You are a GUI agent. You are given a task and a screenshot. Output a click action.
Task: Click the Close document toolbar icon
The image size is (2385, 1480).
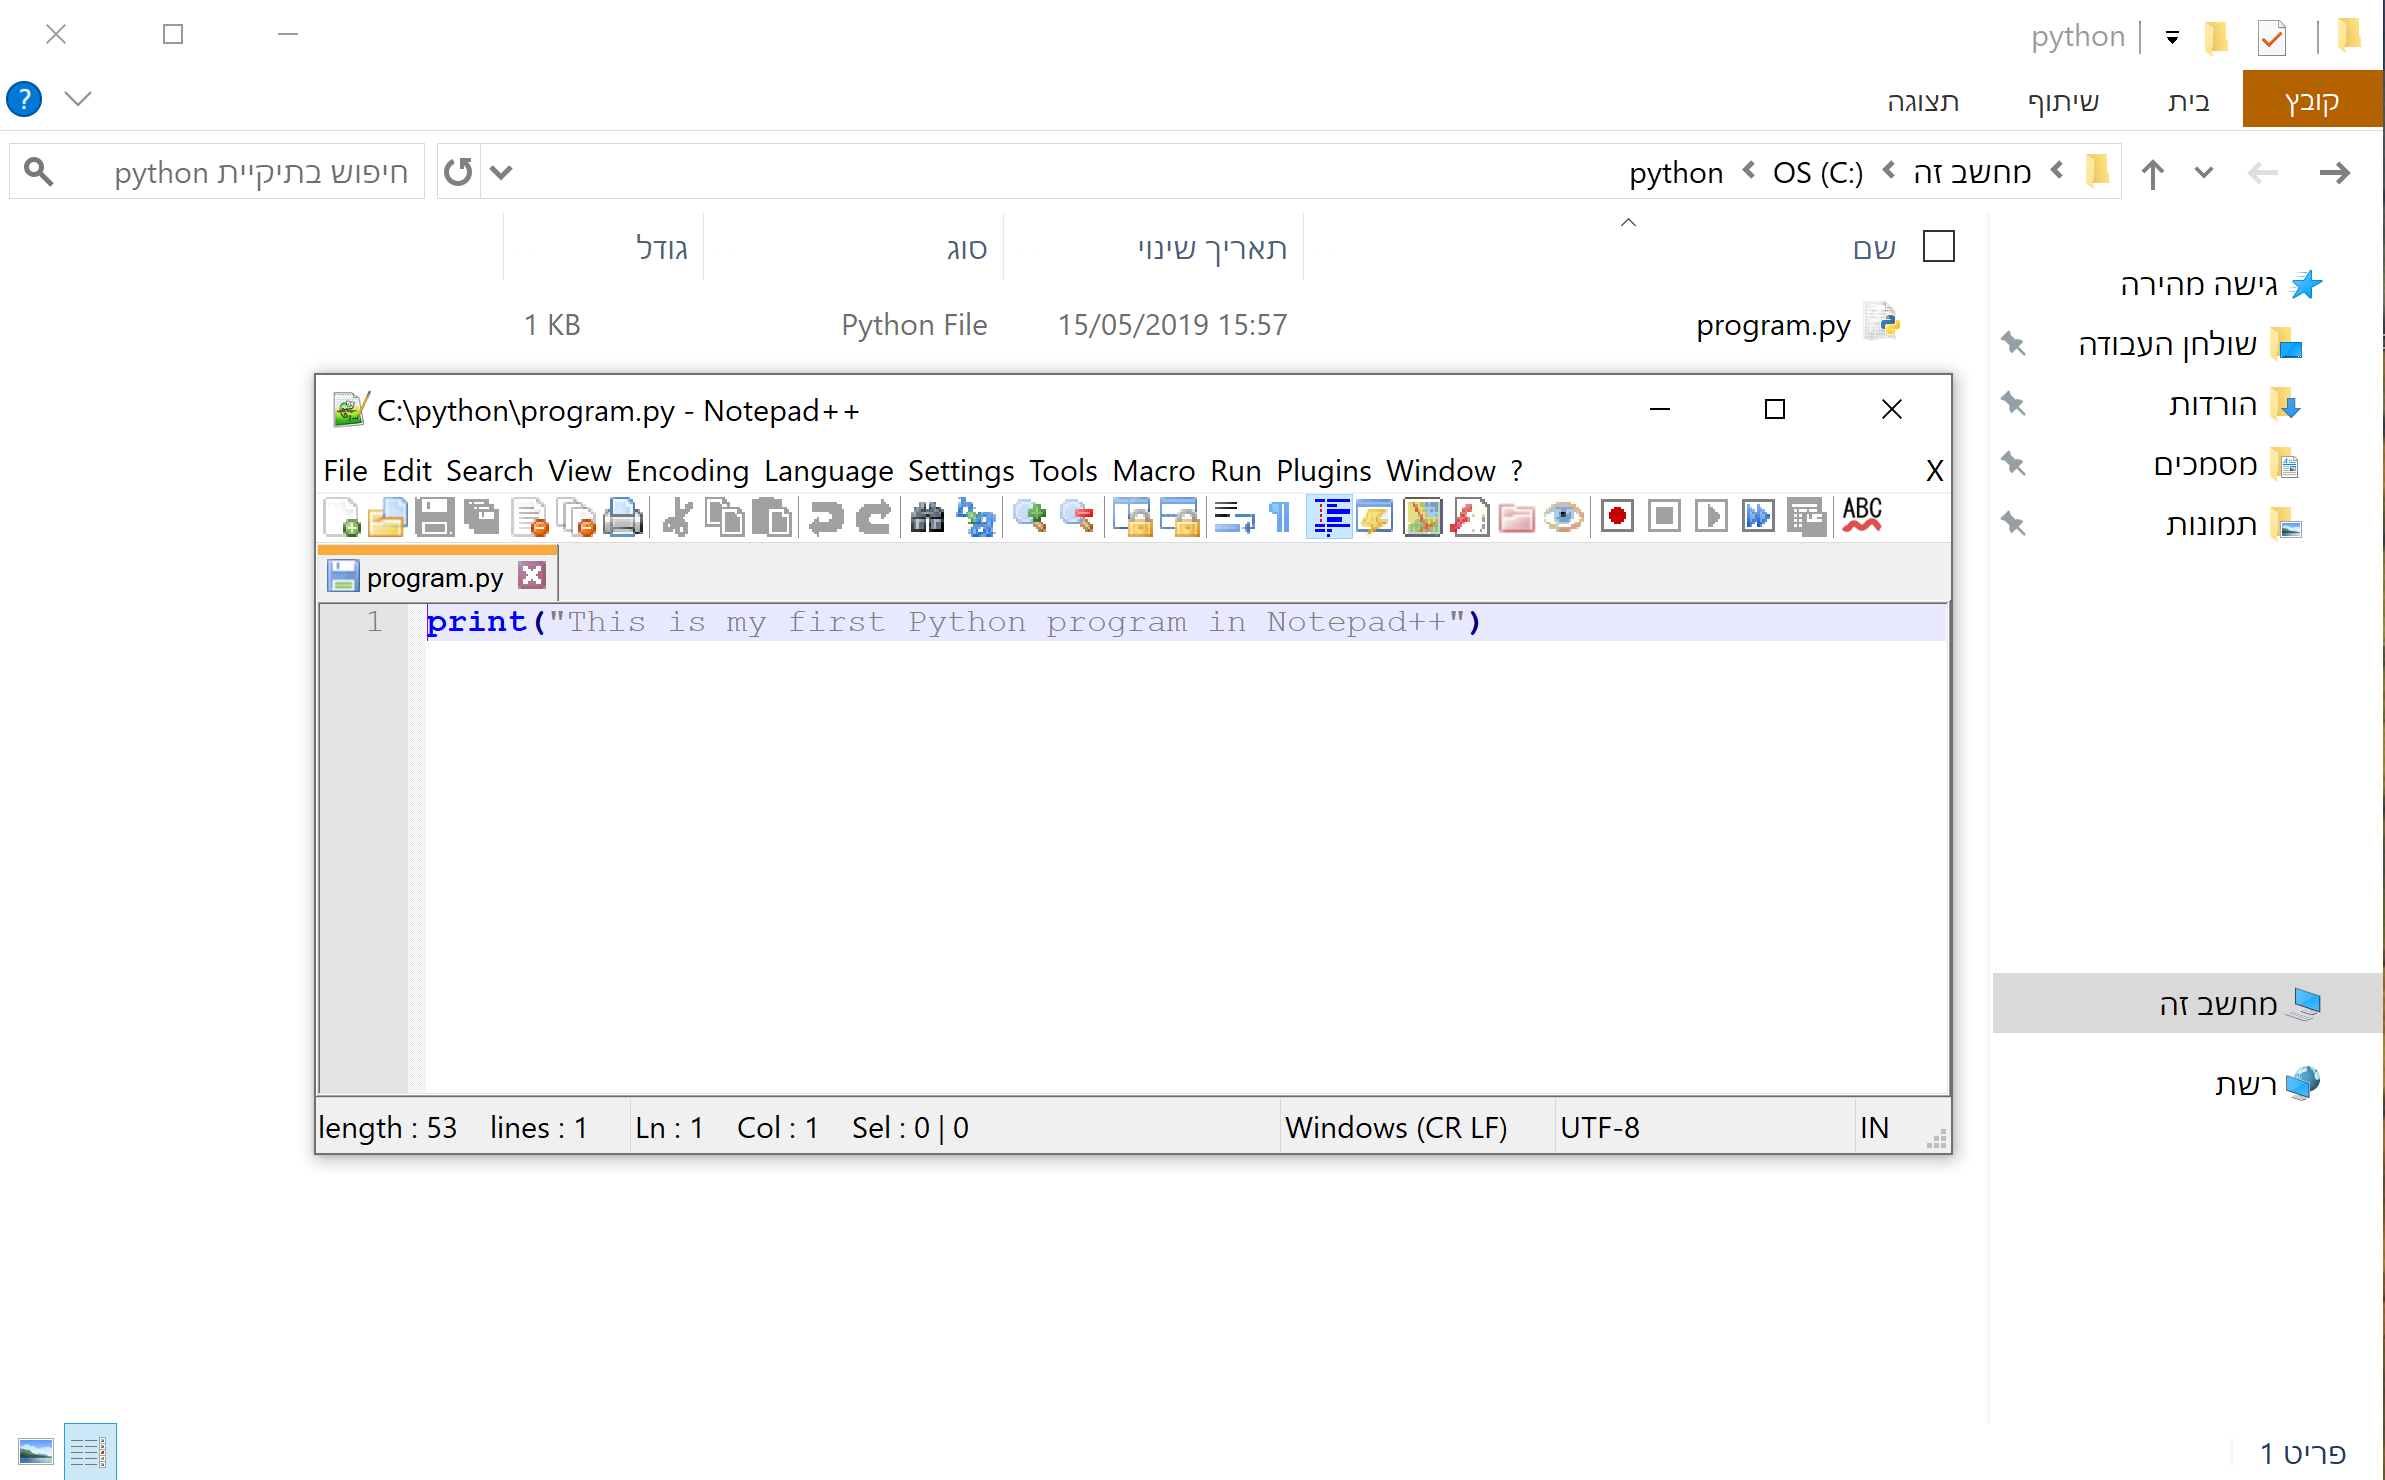tap(530, 517)
